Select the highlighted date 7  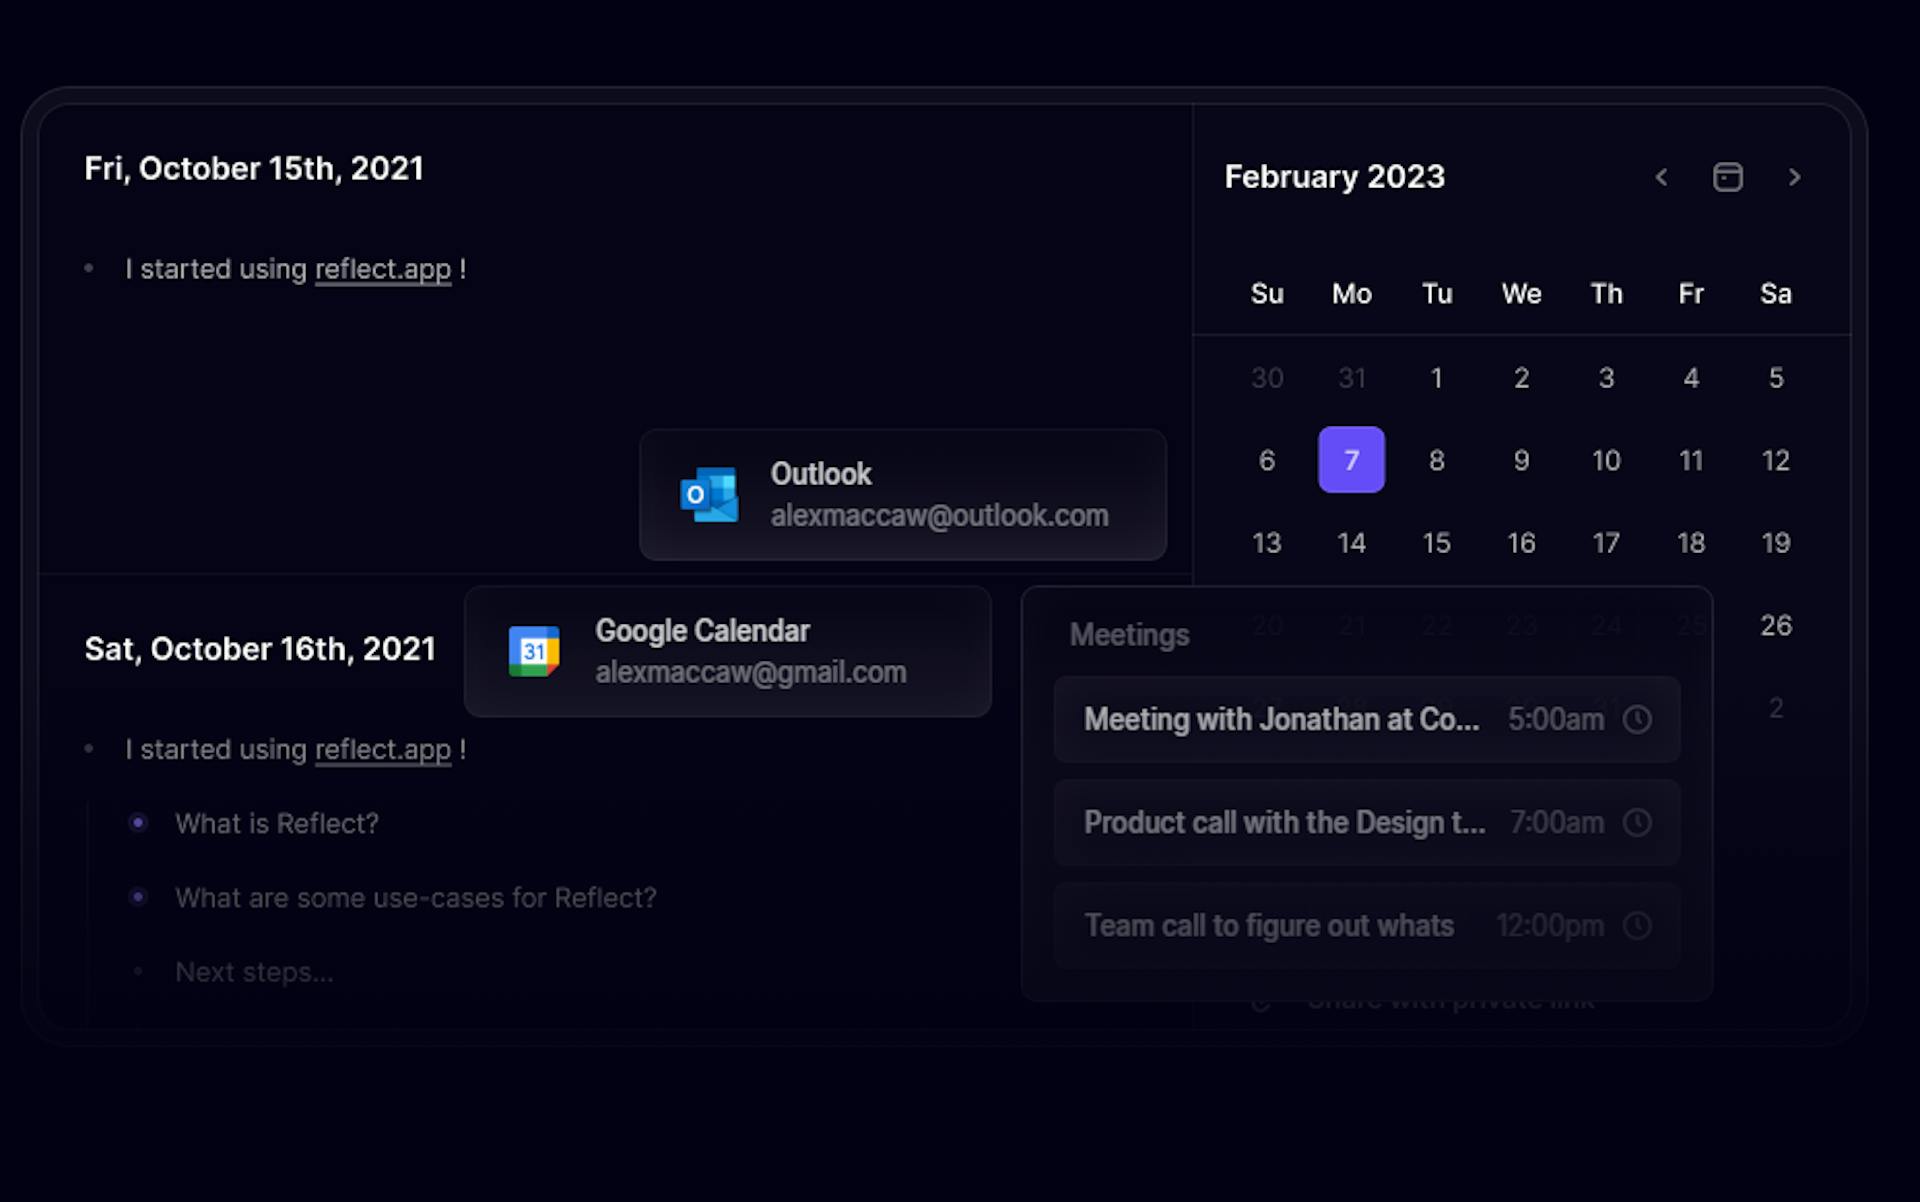coord(1351,460)
